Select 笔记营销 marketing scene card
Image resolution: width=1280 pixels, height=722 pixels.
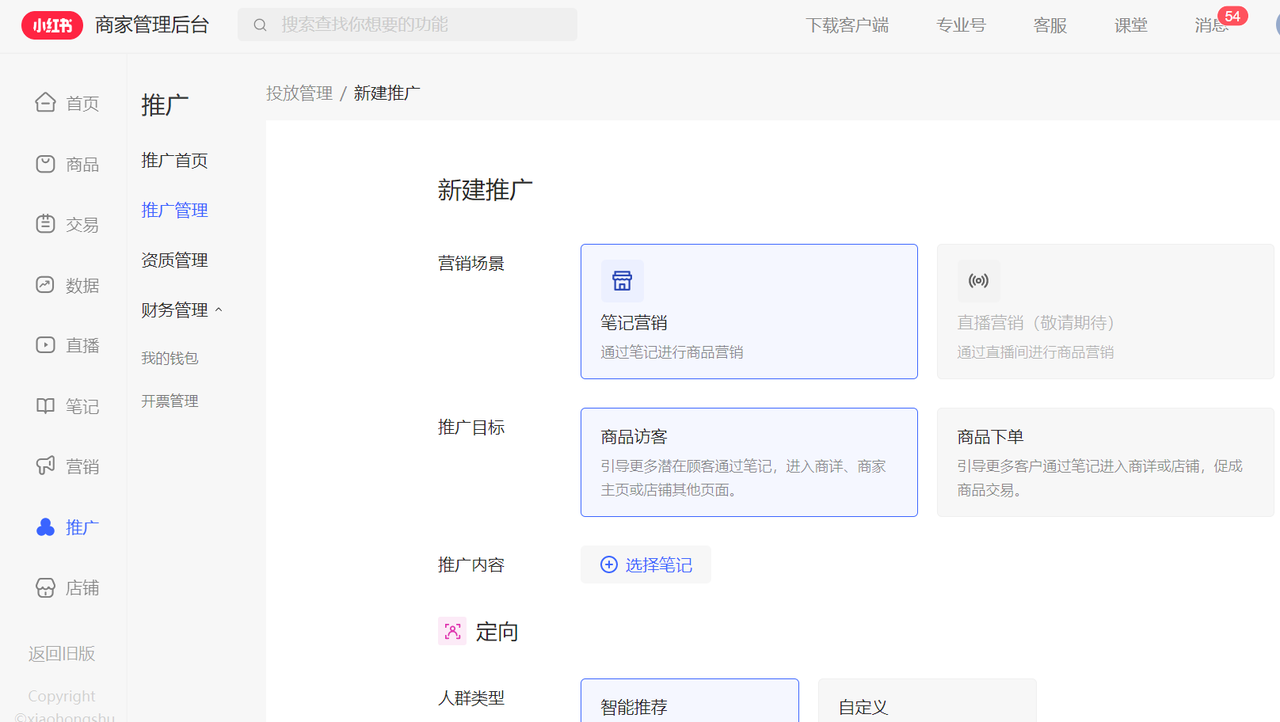[x=749, y=311]
